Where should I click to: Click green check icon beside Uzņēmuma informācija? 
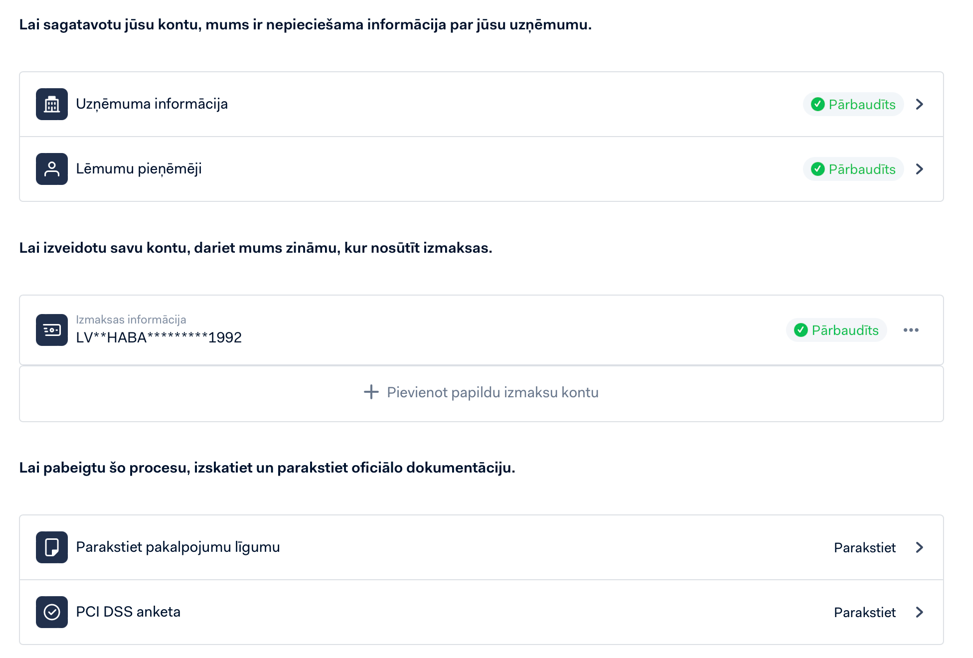click(818, 104)
